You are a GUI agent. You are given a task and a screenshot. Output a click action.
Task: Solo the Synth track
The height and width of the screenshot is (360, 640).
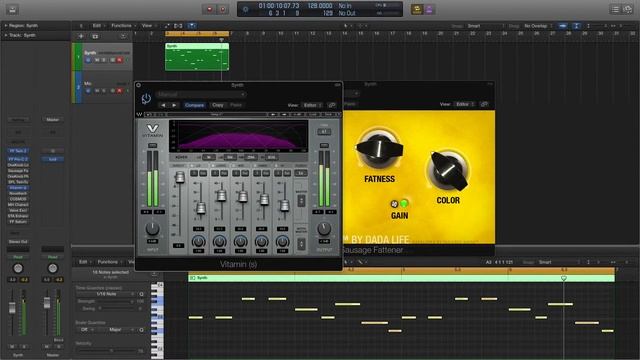[x=104, y=60]
